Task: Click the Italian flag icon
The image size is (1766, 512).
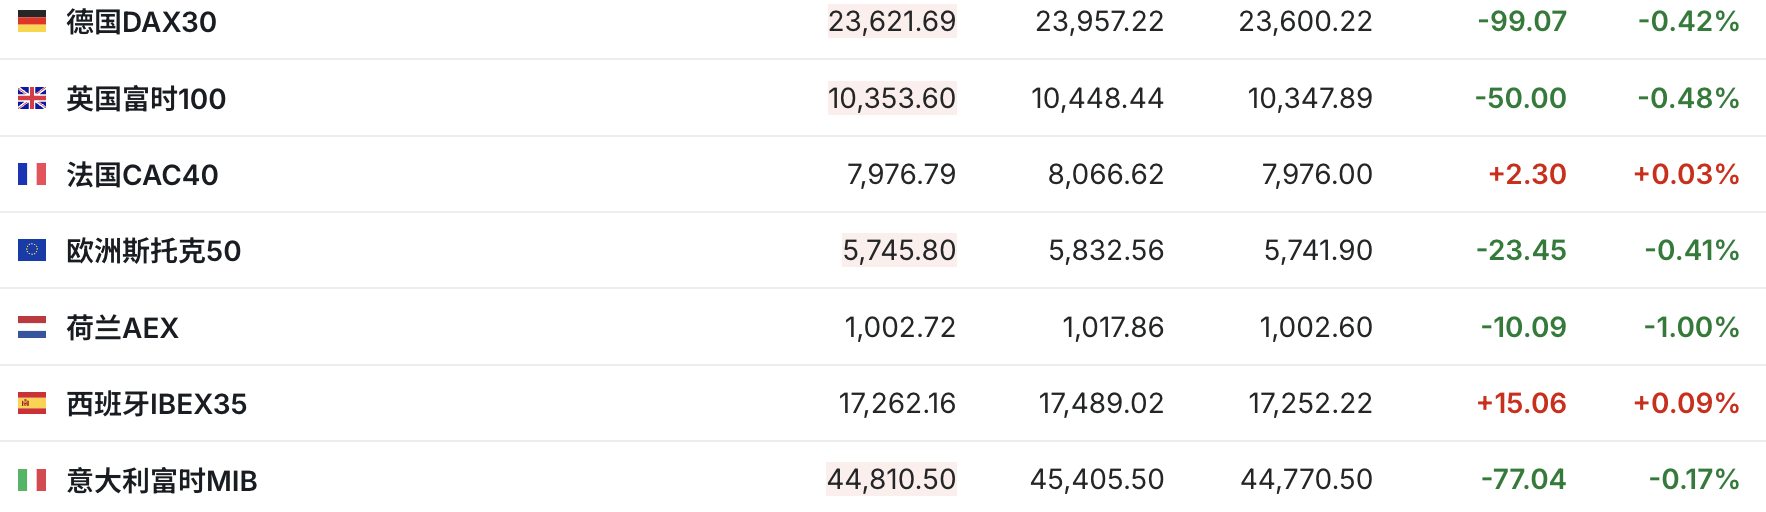Action: tap(32, 480)
